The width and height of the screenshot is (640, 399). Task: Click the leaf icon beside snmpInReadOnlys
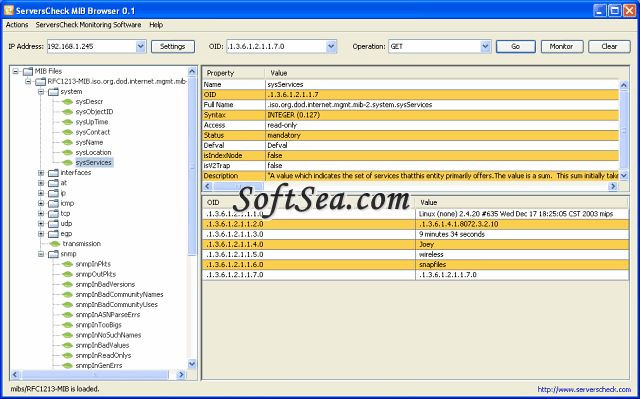pyautogui.click(x=67, y=356)
